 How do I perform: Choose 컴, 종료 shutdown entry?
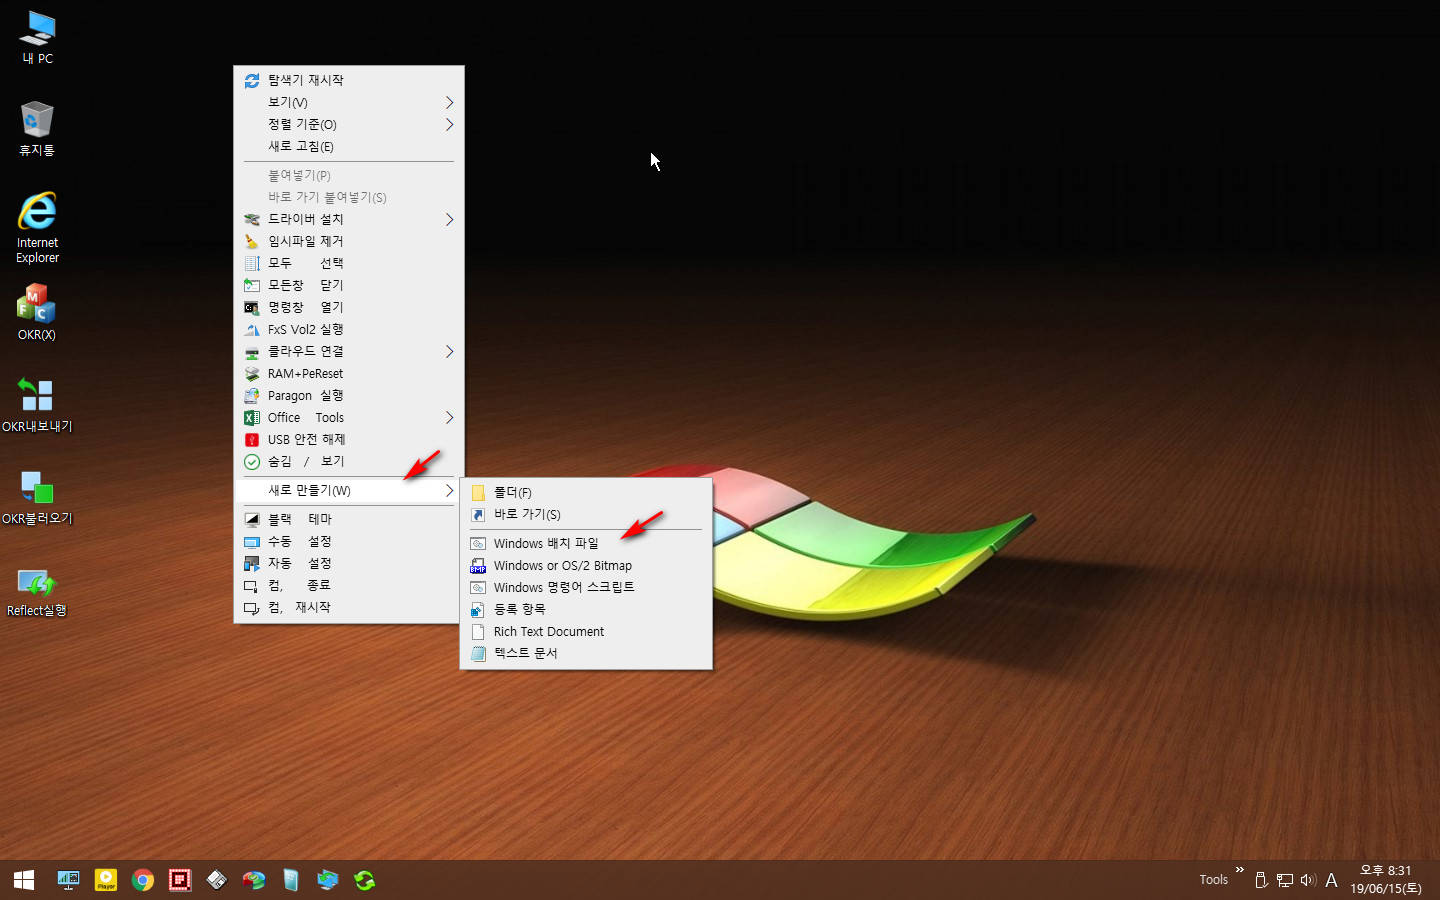(x=348, y=585)
